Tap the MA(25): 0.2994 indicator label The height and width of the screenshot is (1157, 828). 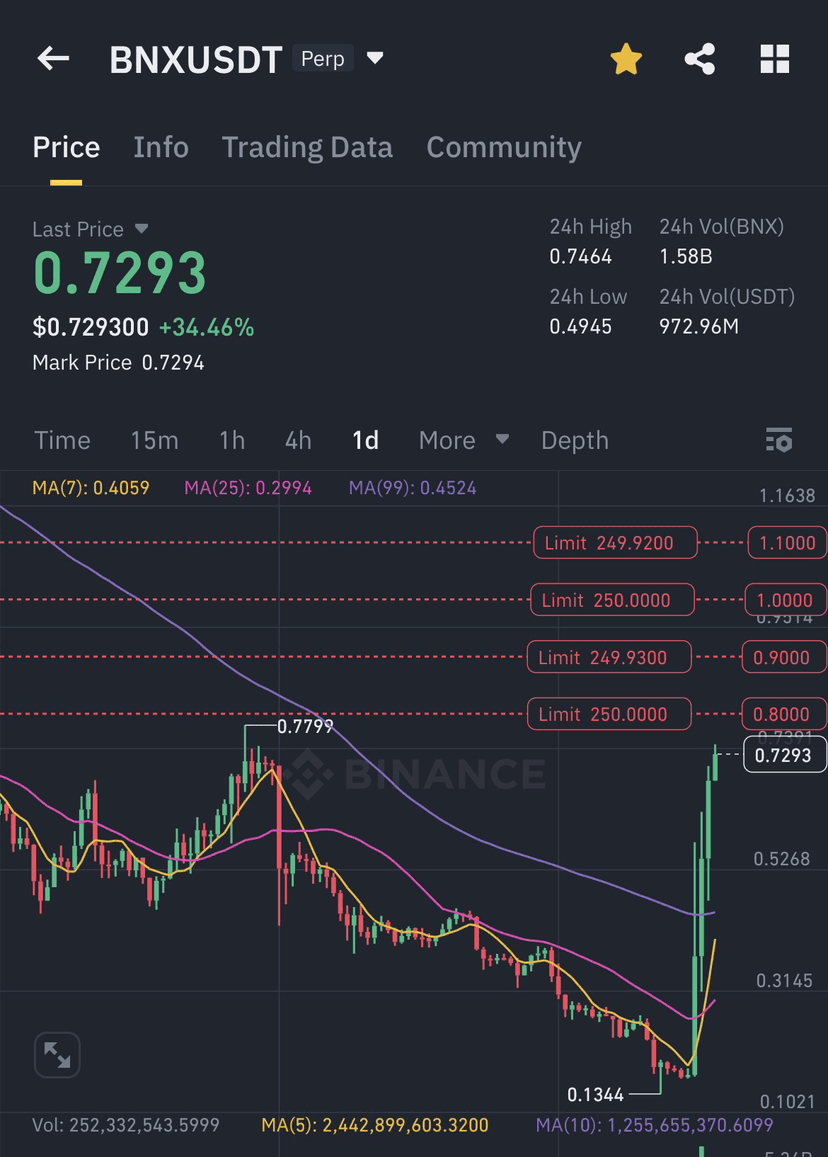pyautogui.click(x=248, y=488)
